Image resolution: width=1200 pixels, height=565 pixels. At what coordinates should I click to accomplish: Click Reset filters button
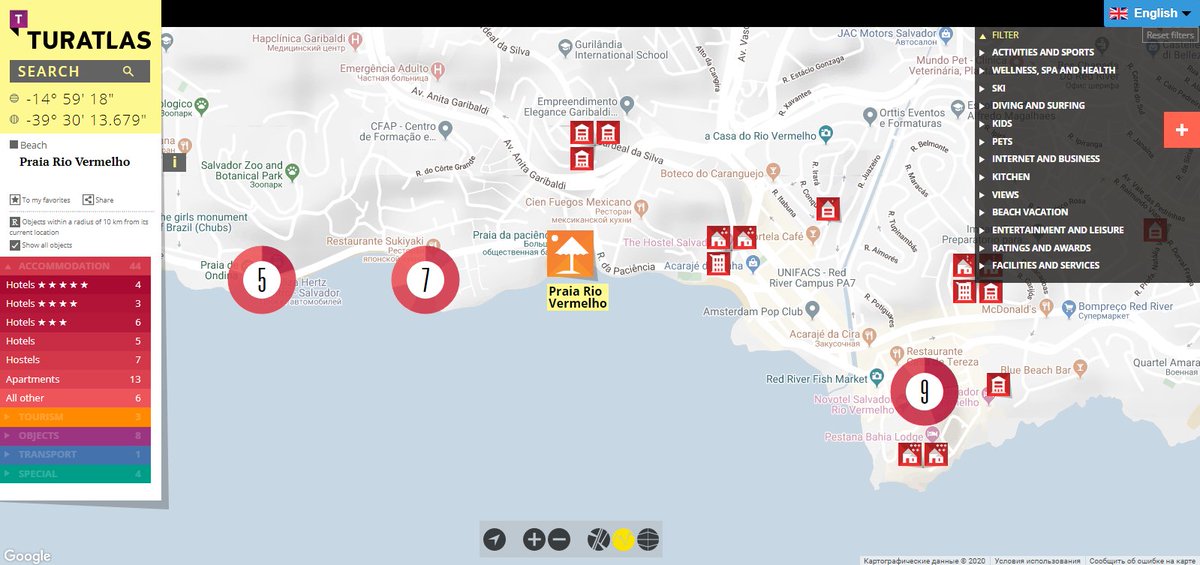point(1170,35)
